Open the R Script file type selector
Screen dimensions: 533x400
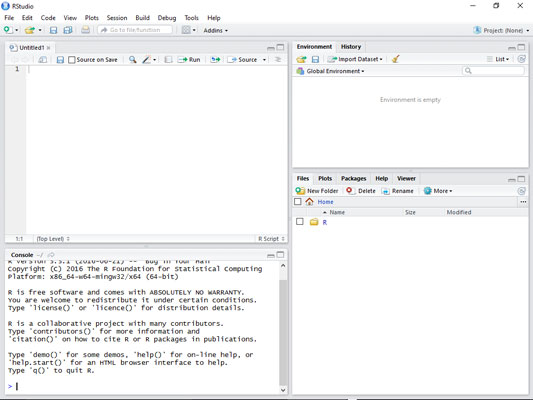pos(271,239)
